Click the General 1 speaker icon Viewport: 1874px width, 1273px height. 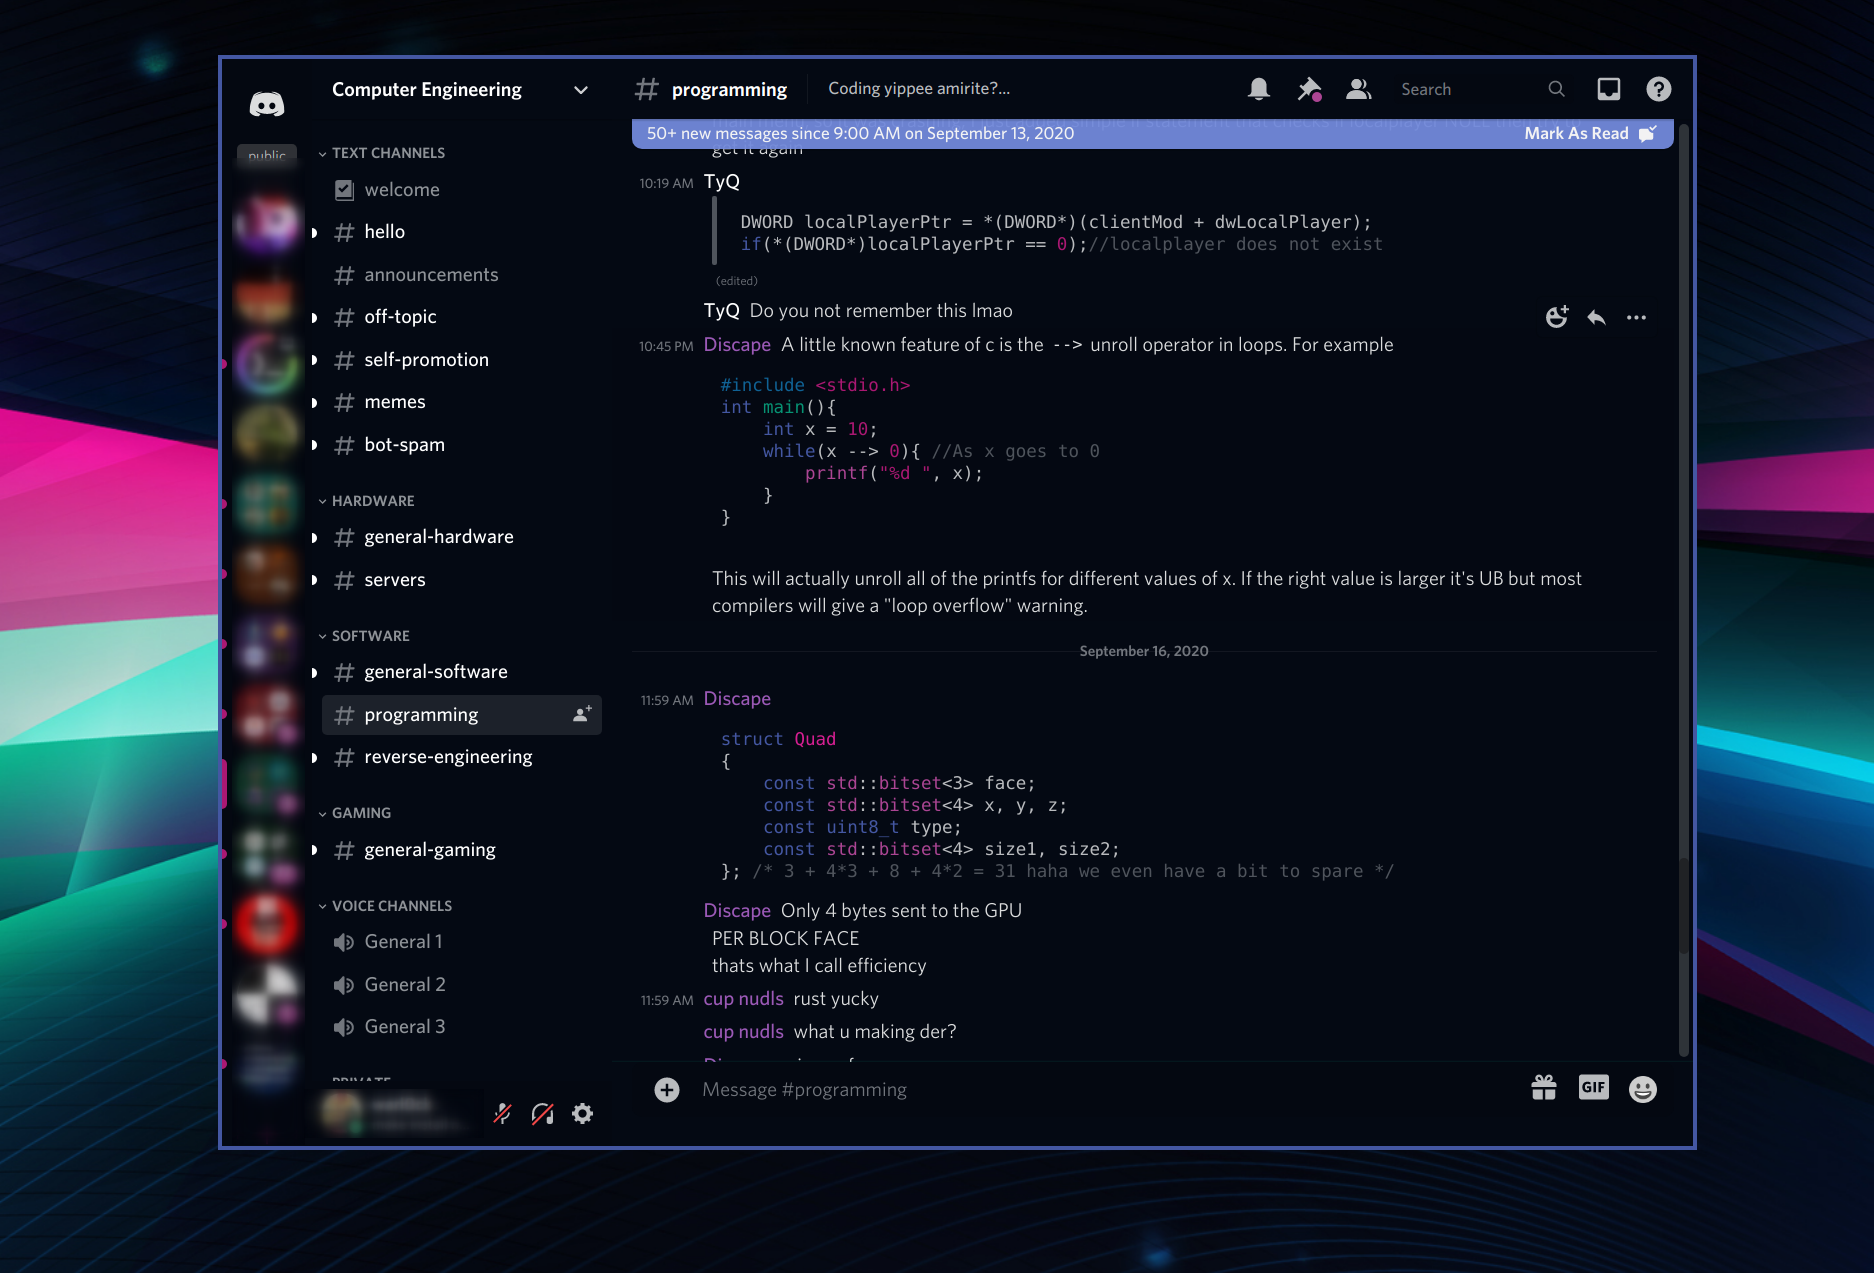pos(344,942)
